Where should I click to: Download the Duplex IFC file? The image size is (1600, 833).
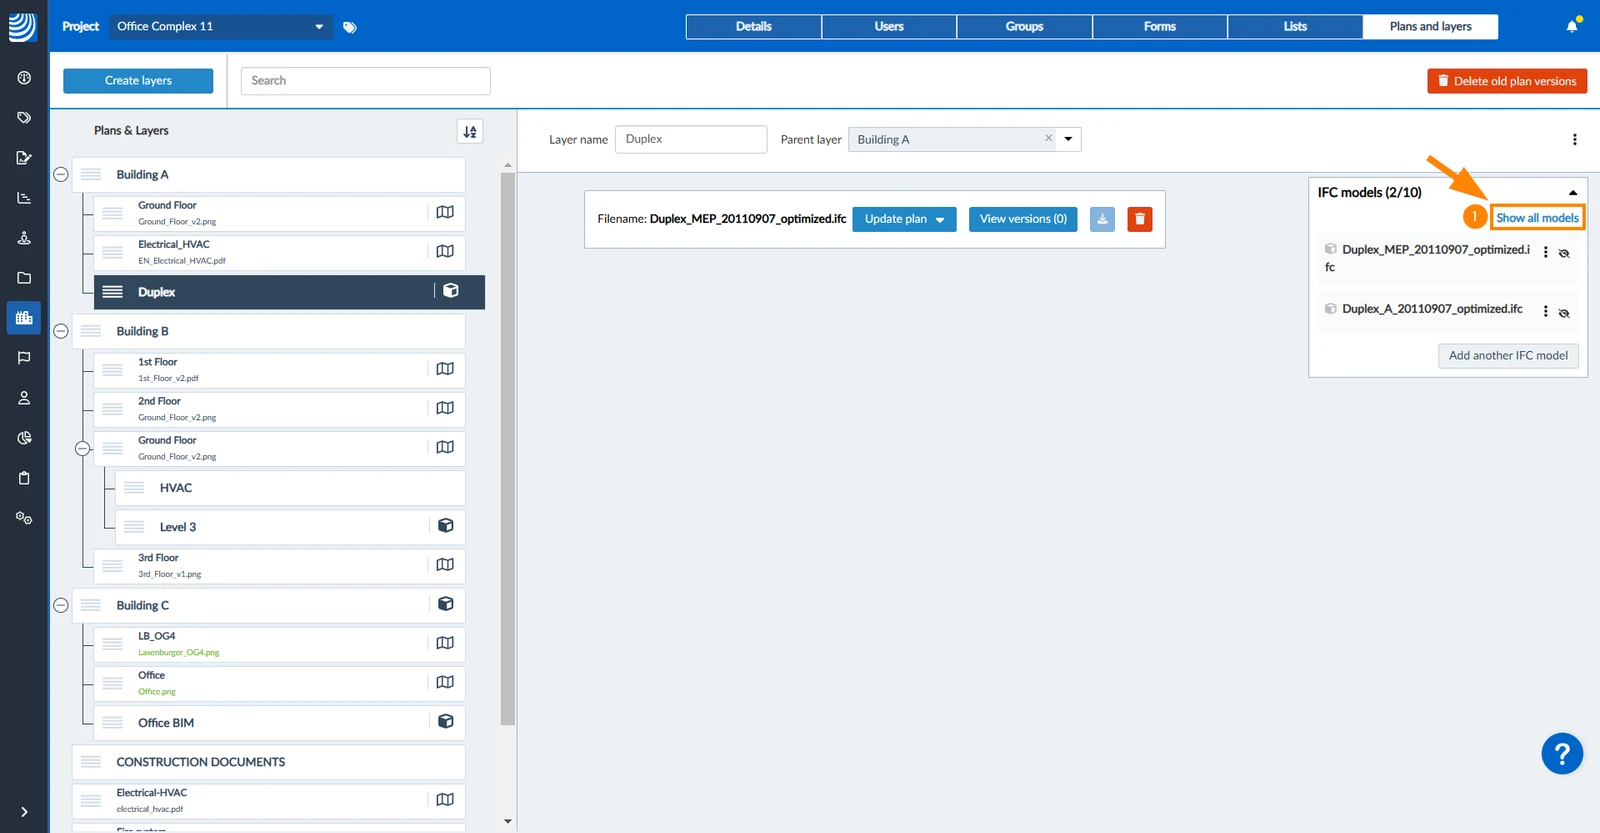pyautogui.click(x=1102, y=219)
